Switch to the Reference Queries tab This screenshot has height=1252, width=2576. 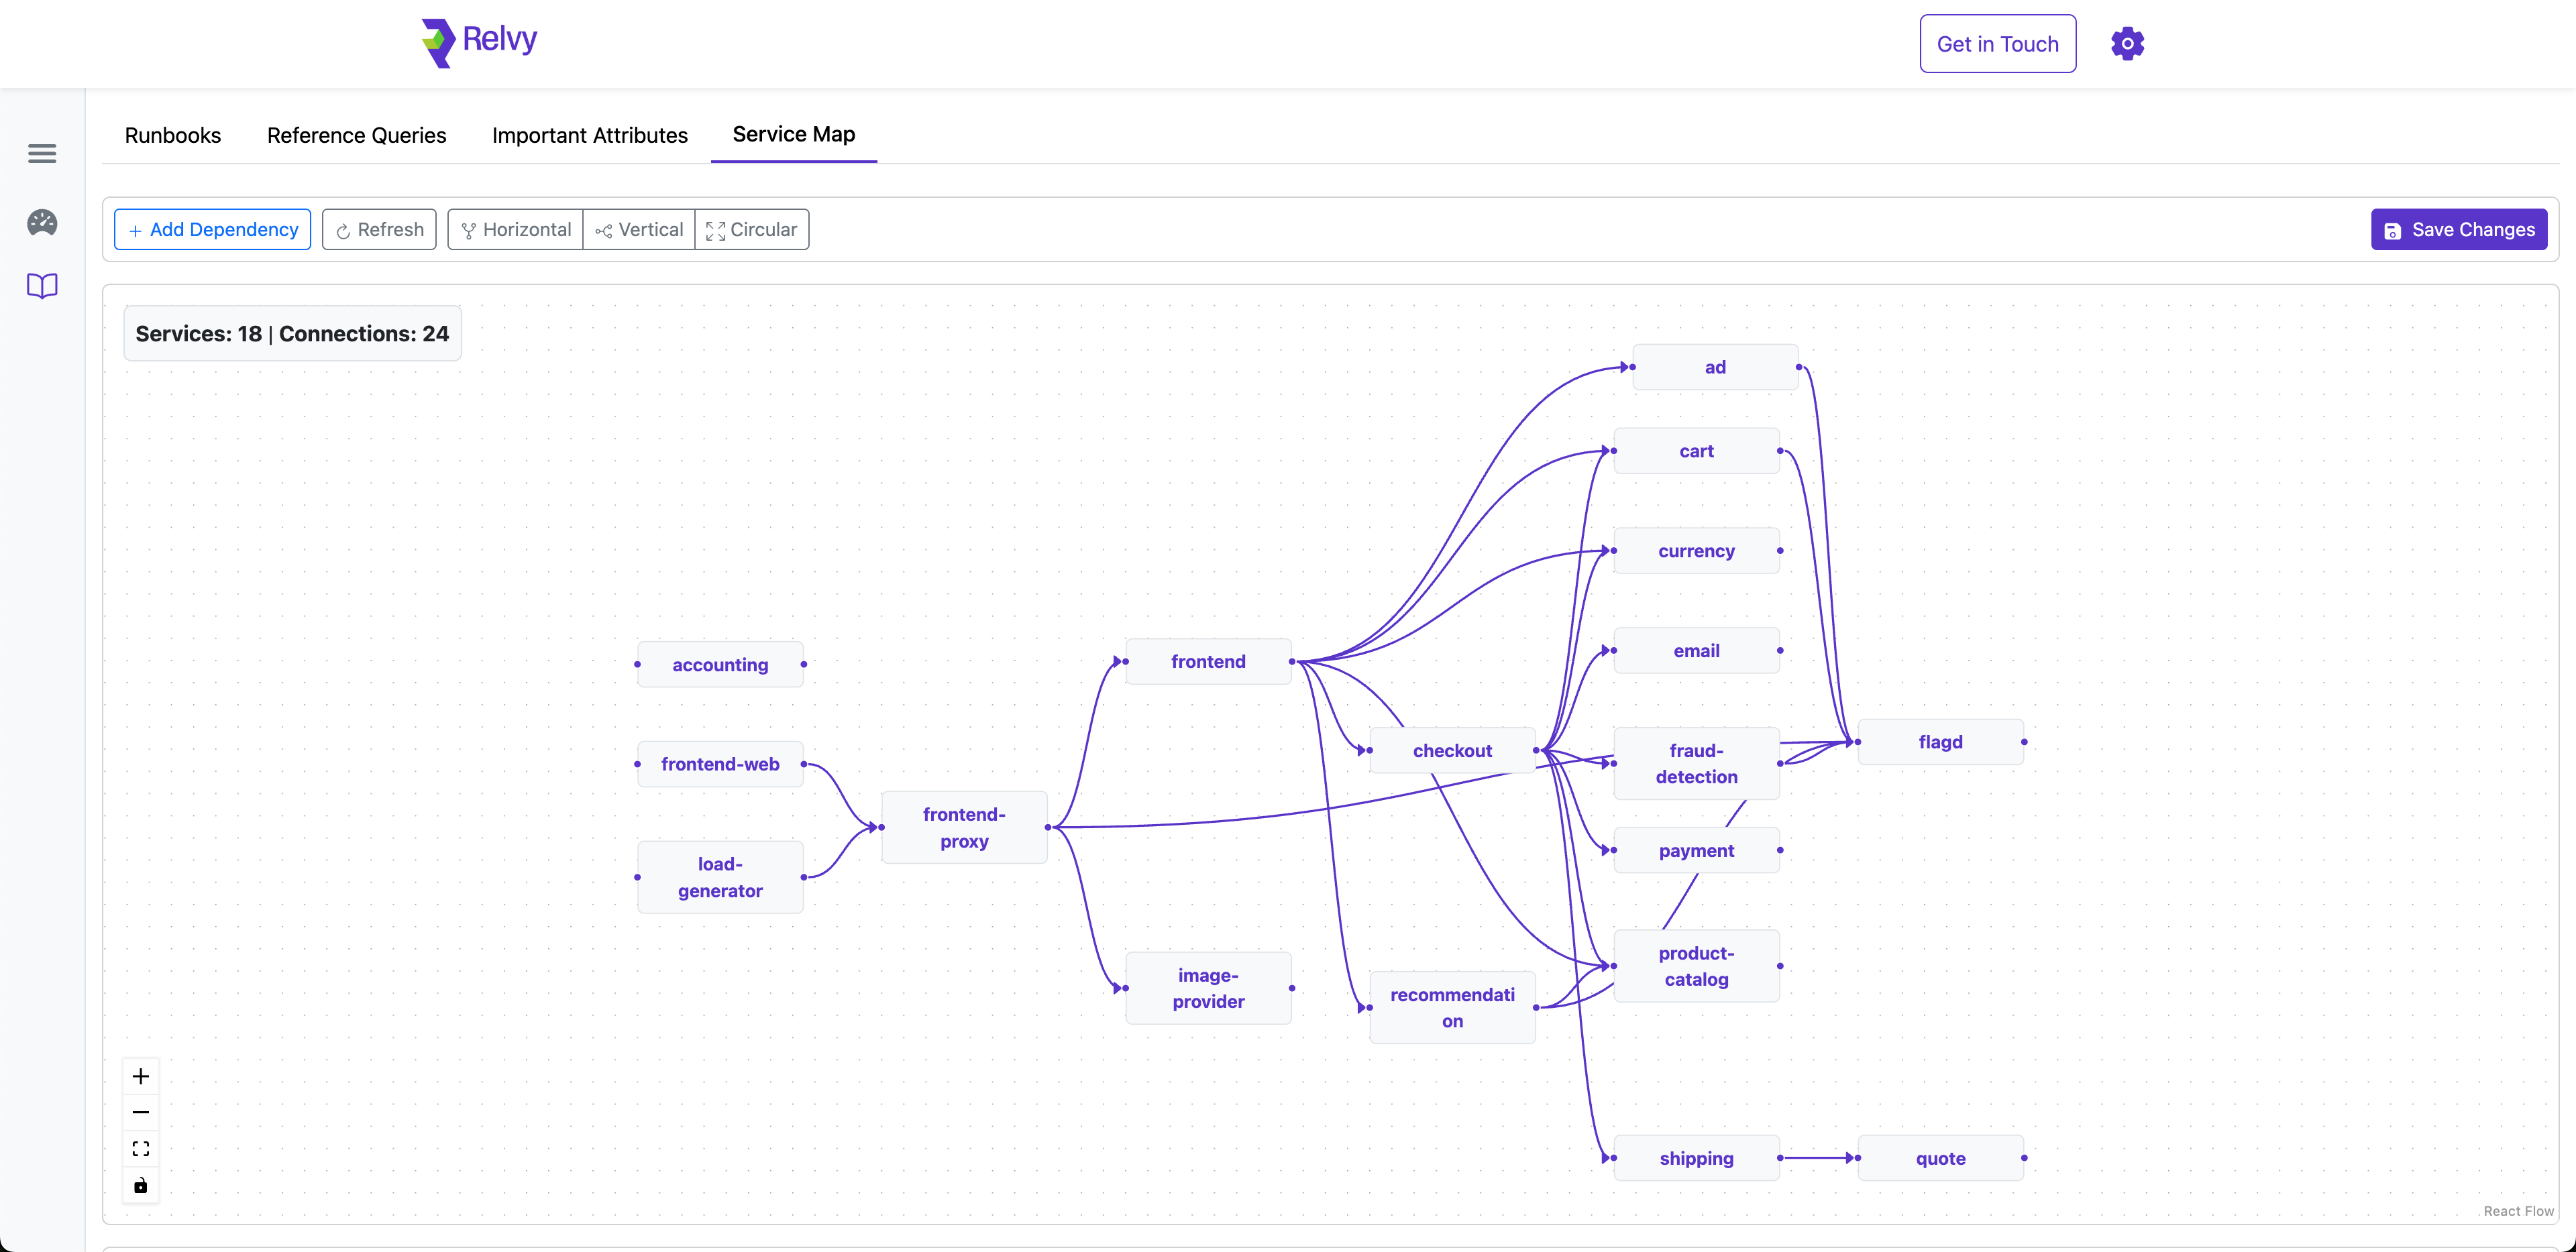356,135
